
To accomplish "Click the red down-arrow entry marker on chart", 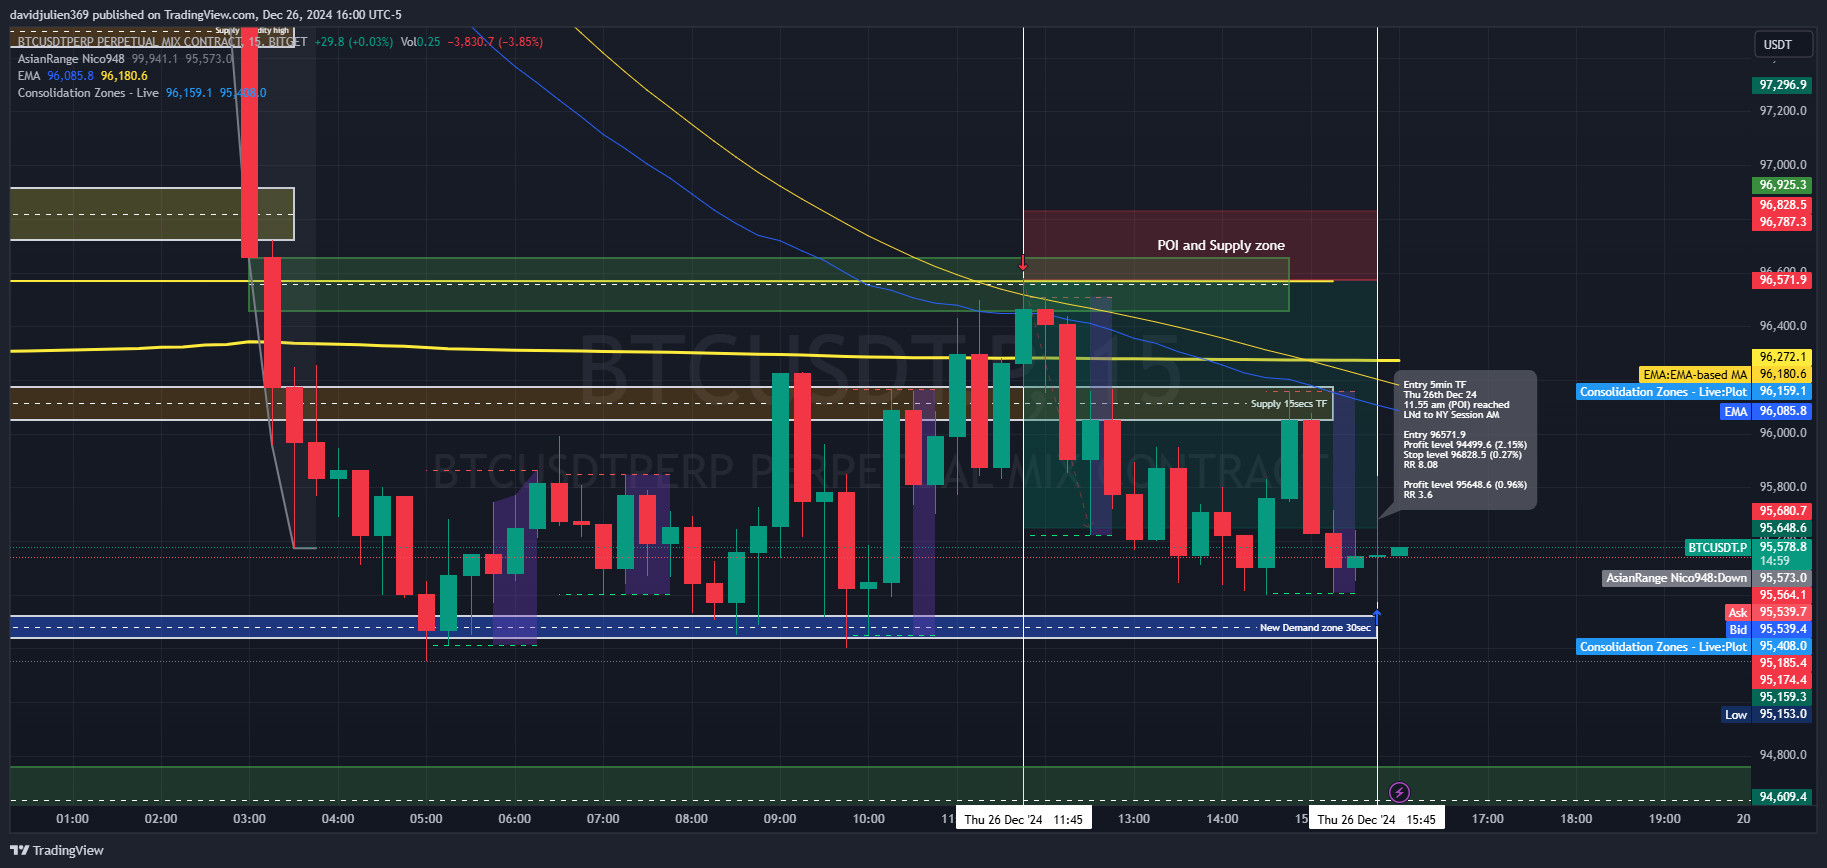I will coord(1023,262).
